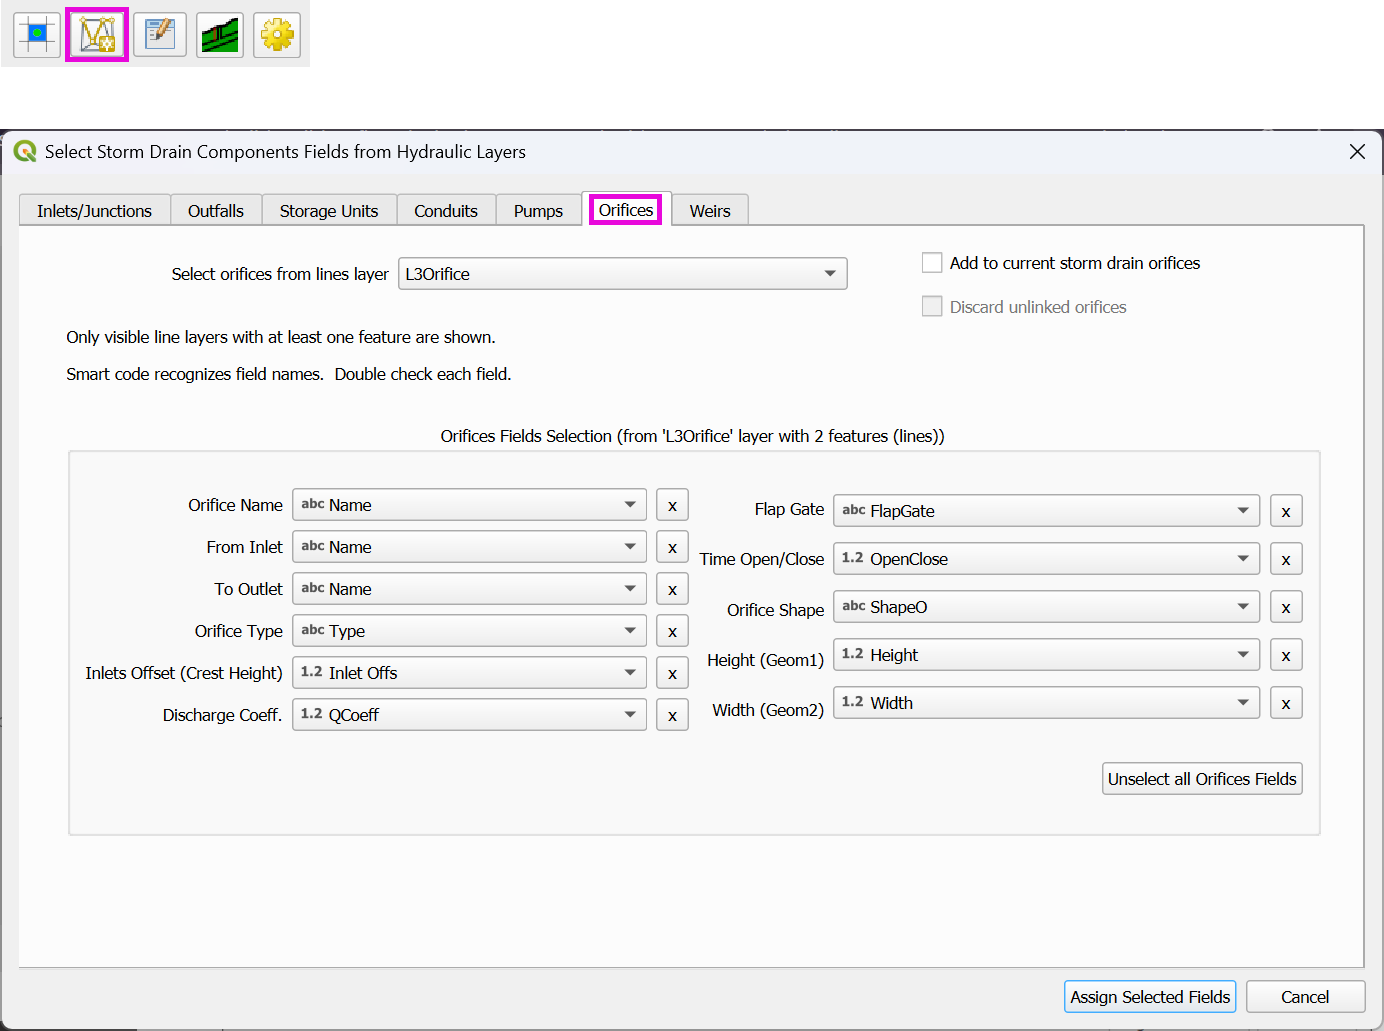Clear the Flap Gate field with x
Image resolution: width=1384 pixels, height=1031 pixels.
point(1286,512)
